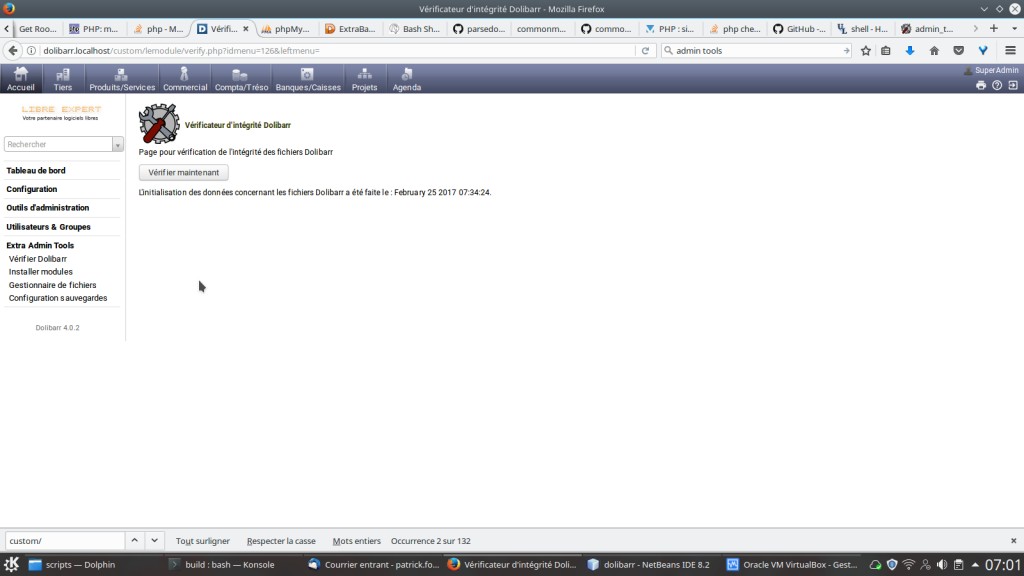The width and height of the screenshot is (1024, 576).
Task: Open Configuration sidebar link
Action: [x=31, y=189]
